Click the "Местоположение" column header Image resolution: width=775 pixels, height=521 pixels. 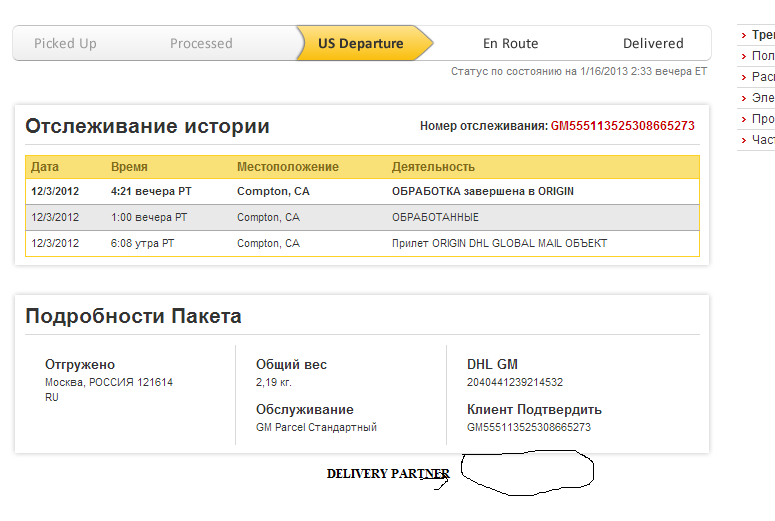288,167
